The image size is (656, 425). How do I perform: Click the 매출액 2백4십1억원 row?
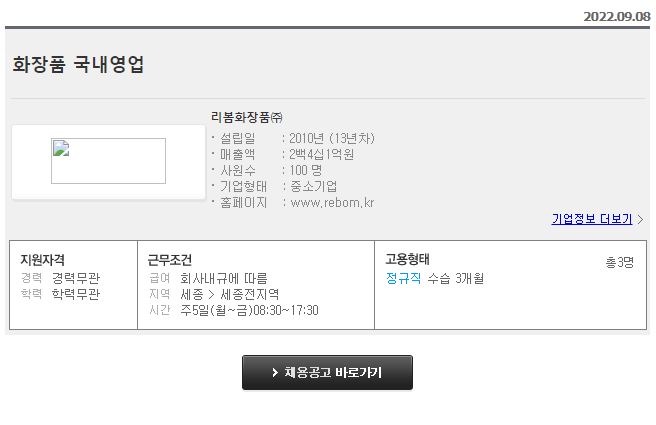(282, 154)
